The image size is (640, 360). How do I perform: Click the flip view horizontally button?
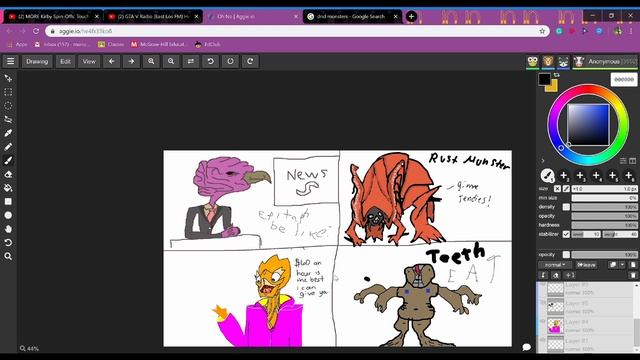point(191,61)
